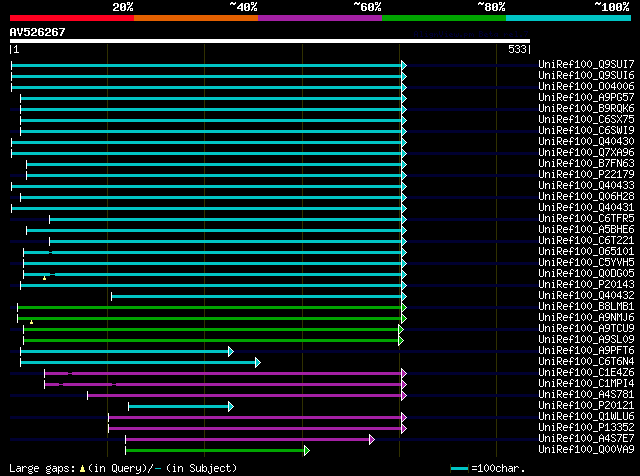Image resolution: width=640 pixels, height=476 pixels.
Task: Click the green ~80% legend segment
Action: pos(444,18)
